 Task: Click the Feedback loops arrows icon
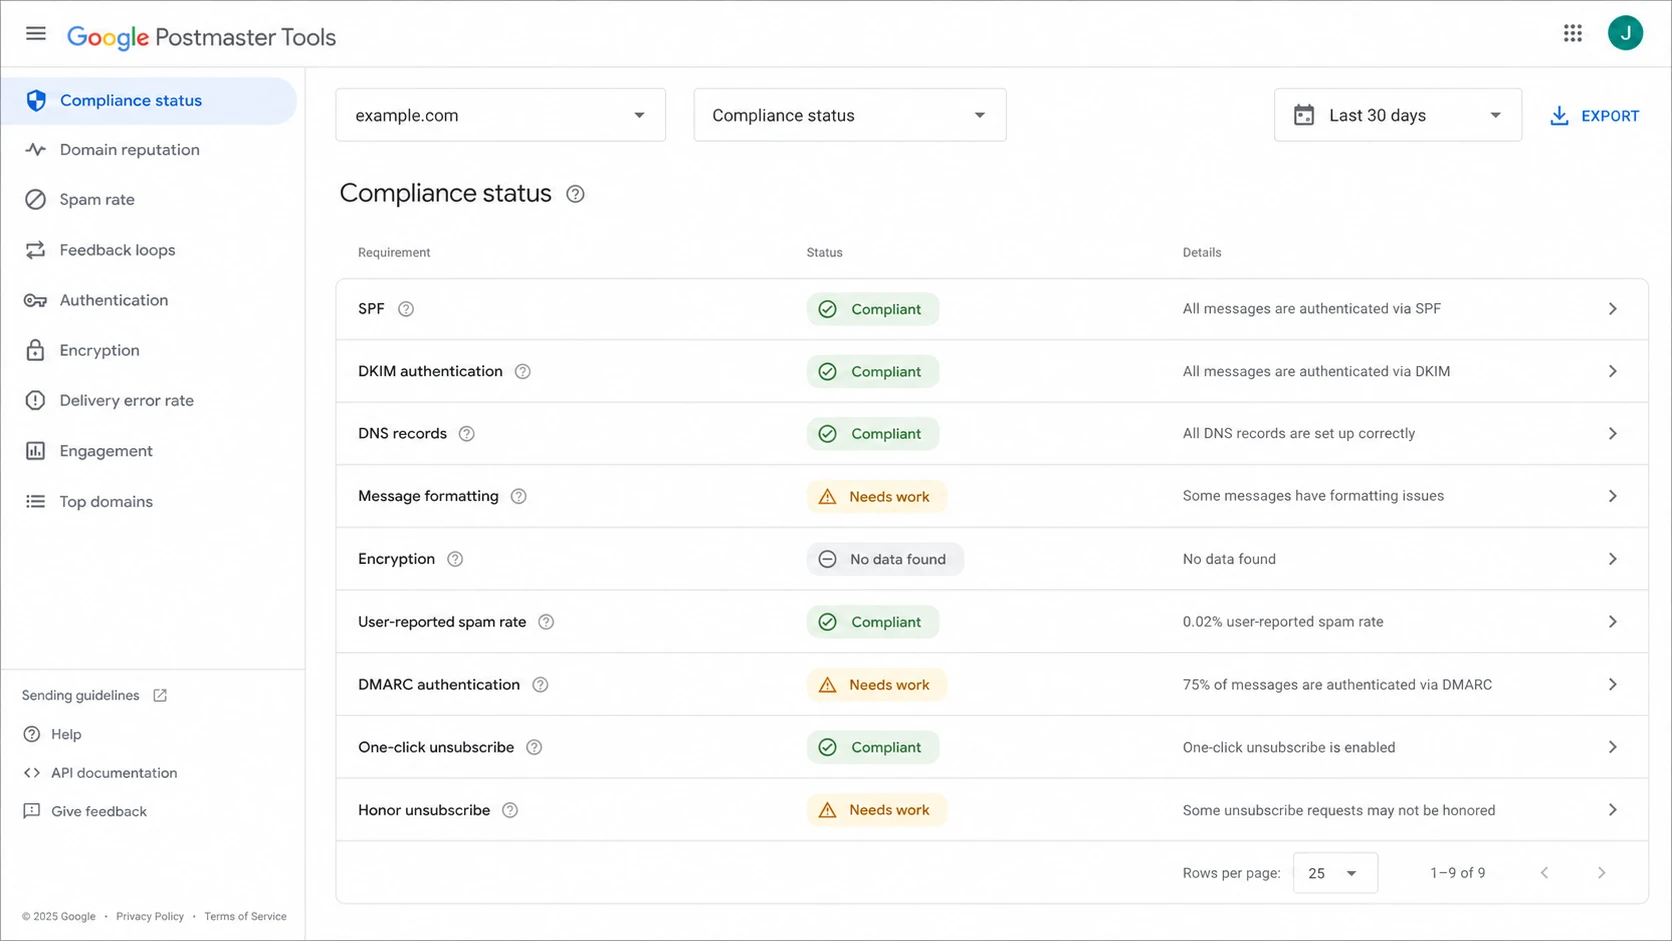[x=36, y=250]
